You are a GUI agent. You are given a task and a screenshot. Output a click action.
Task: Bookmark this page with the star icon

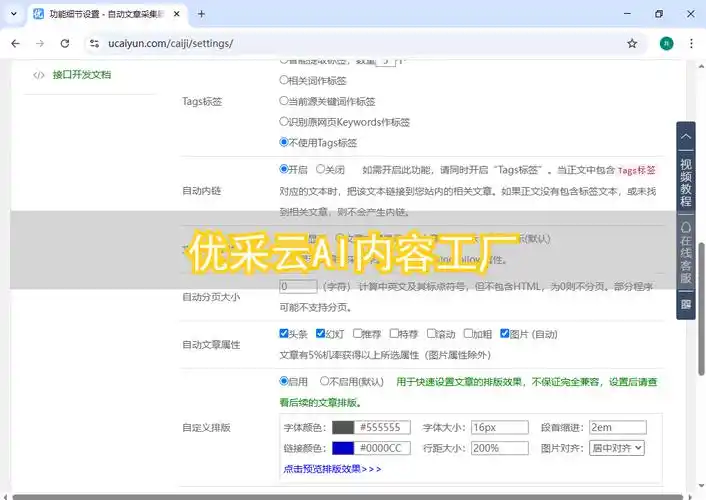click(632, 43)
